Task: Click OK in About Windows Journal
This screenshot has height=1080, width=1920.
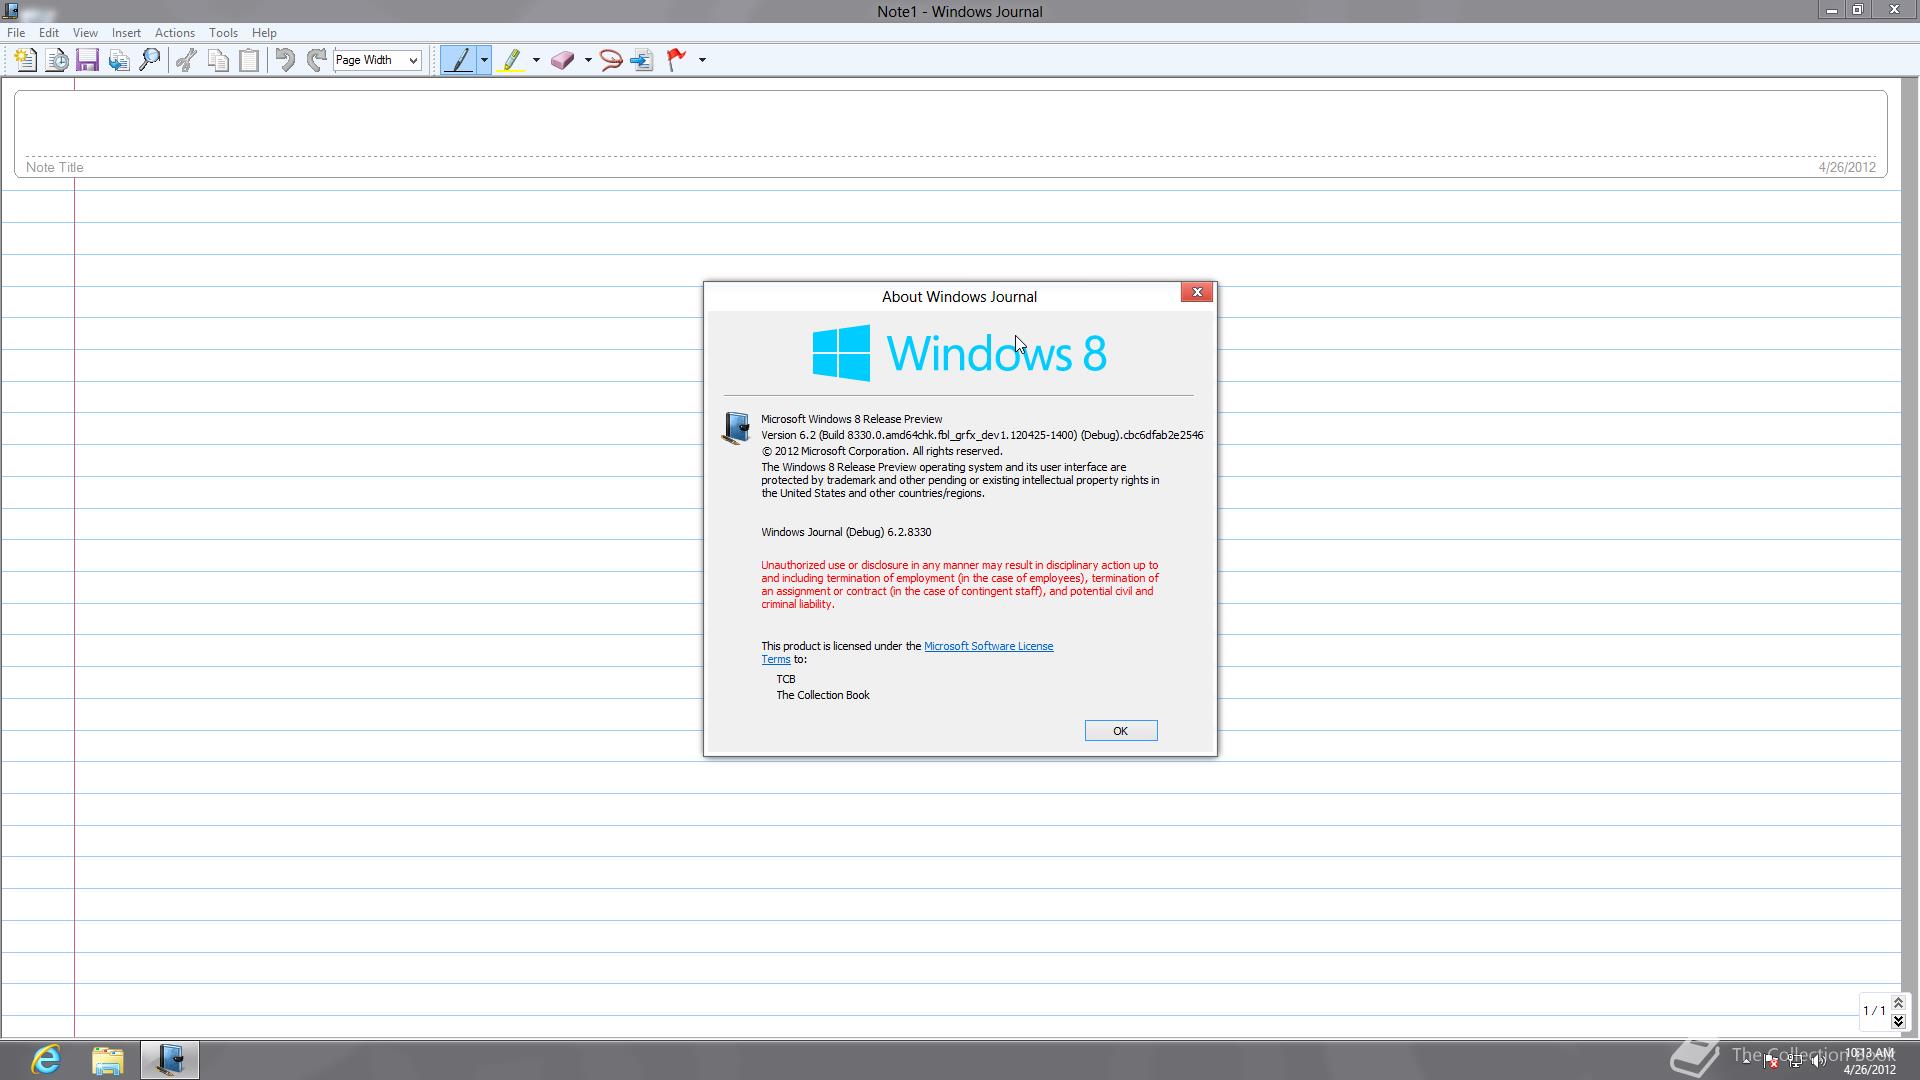Action: tap(1121, 731)
